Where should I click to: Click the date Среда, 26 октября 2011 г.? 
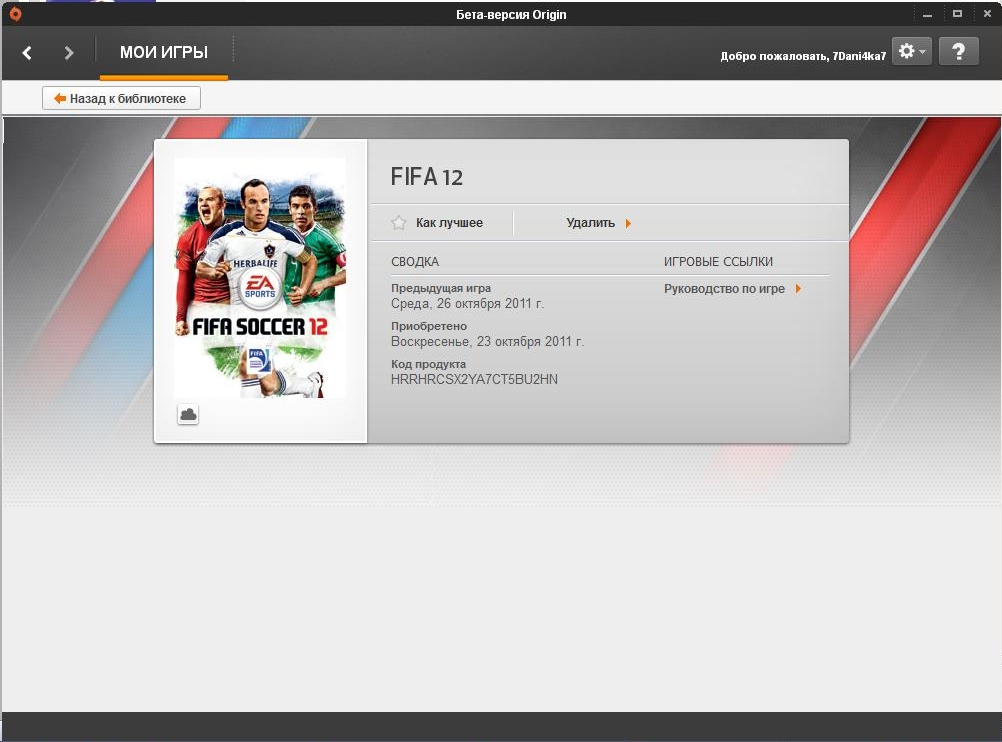pos(467,304)
